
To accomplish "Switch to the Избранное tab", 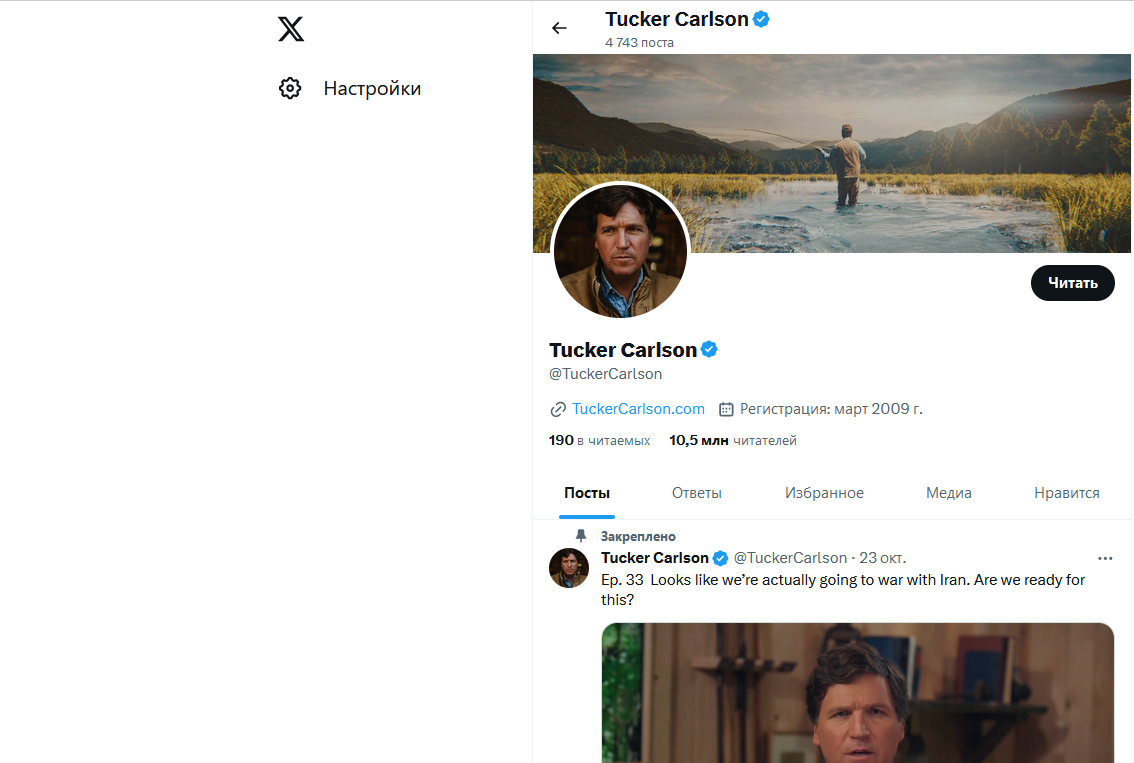I will pyautogui.click(x=824, y=493).
